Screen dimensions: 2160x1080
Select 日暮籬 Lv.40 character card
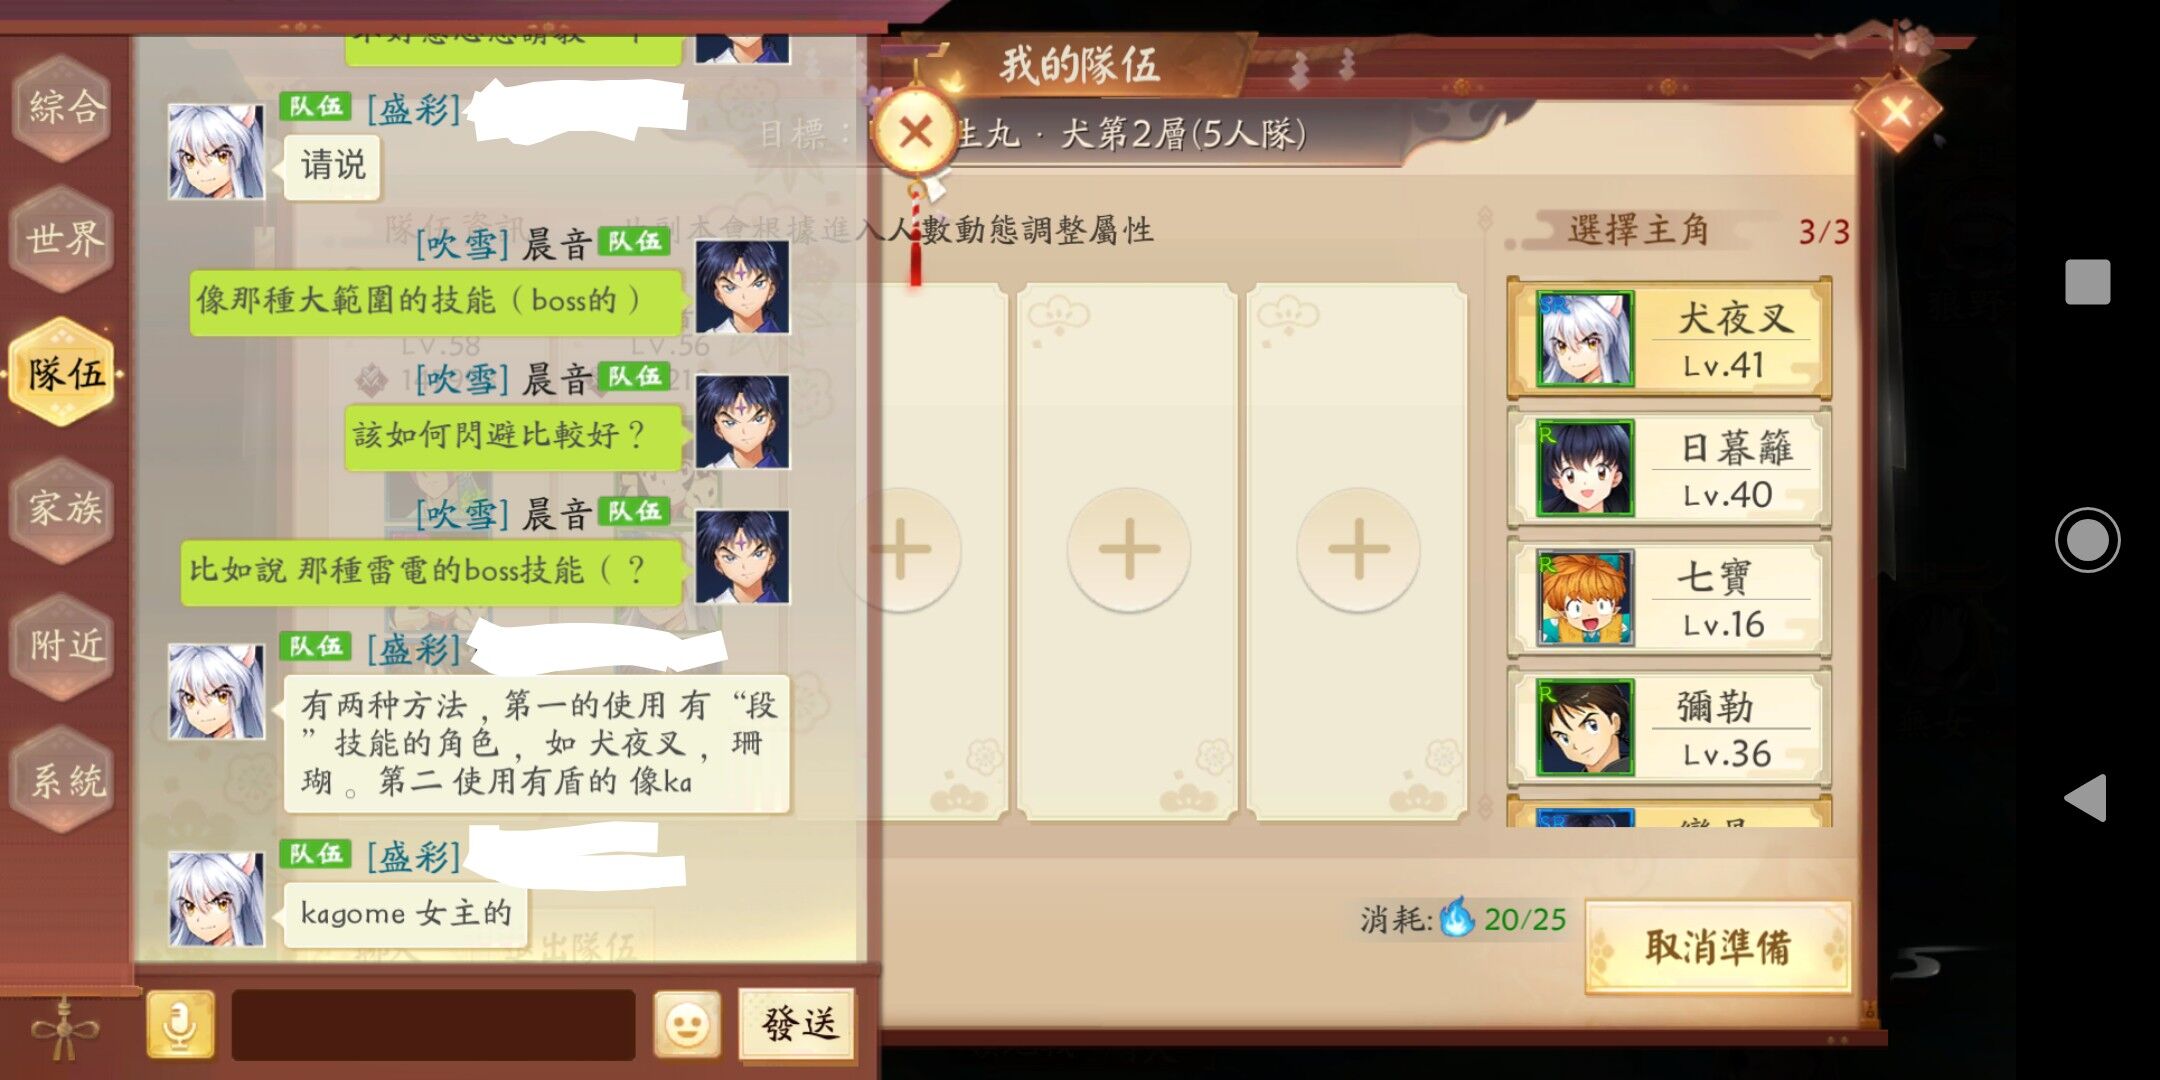click(1669, 468)
